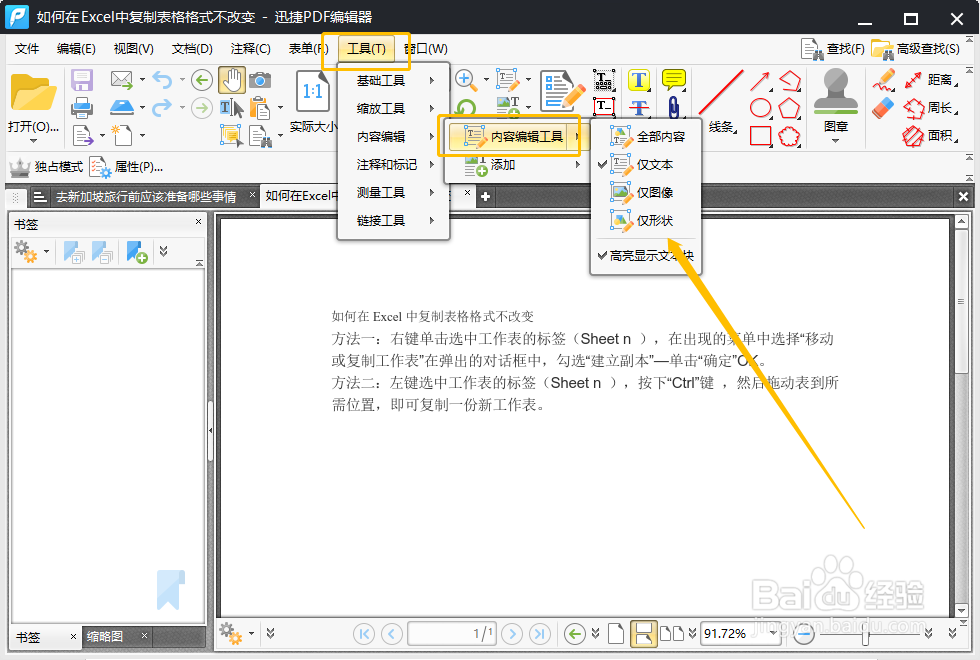Select 全部内容 editing mode

[646, 136]
